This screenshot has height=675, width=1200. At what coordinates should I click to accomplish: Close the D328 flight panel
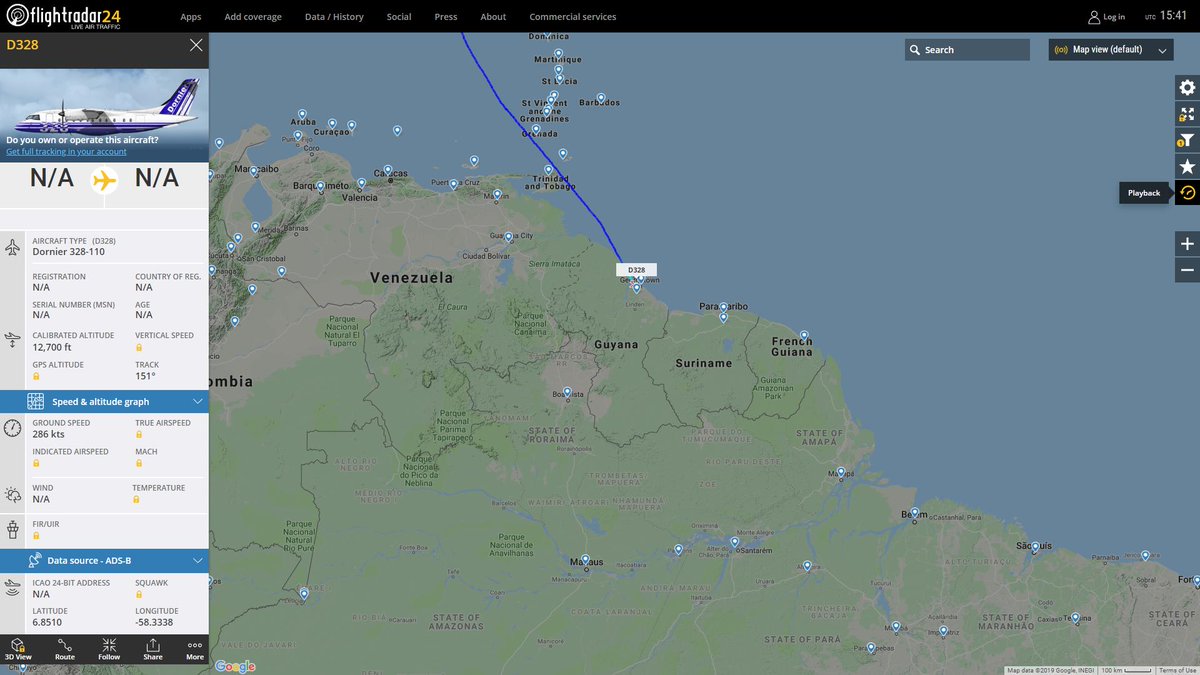coord(196,45)
